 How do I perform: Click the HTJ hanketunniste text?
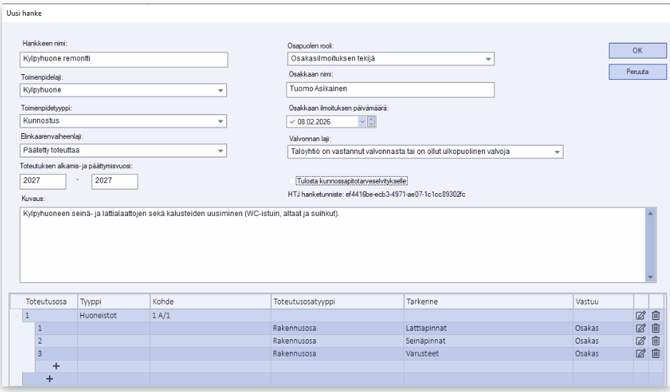tap(376, 195)
